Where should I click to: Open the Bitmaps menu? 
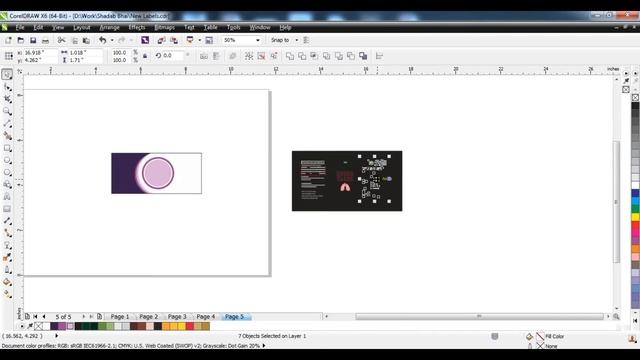click(164, 27)
